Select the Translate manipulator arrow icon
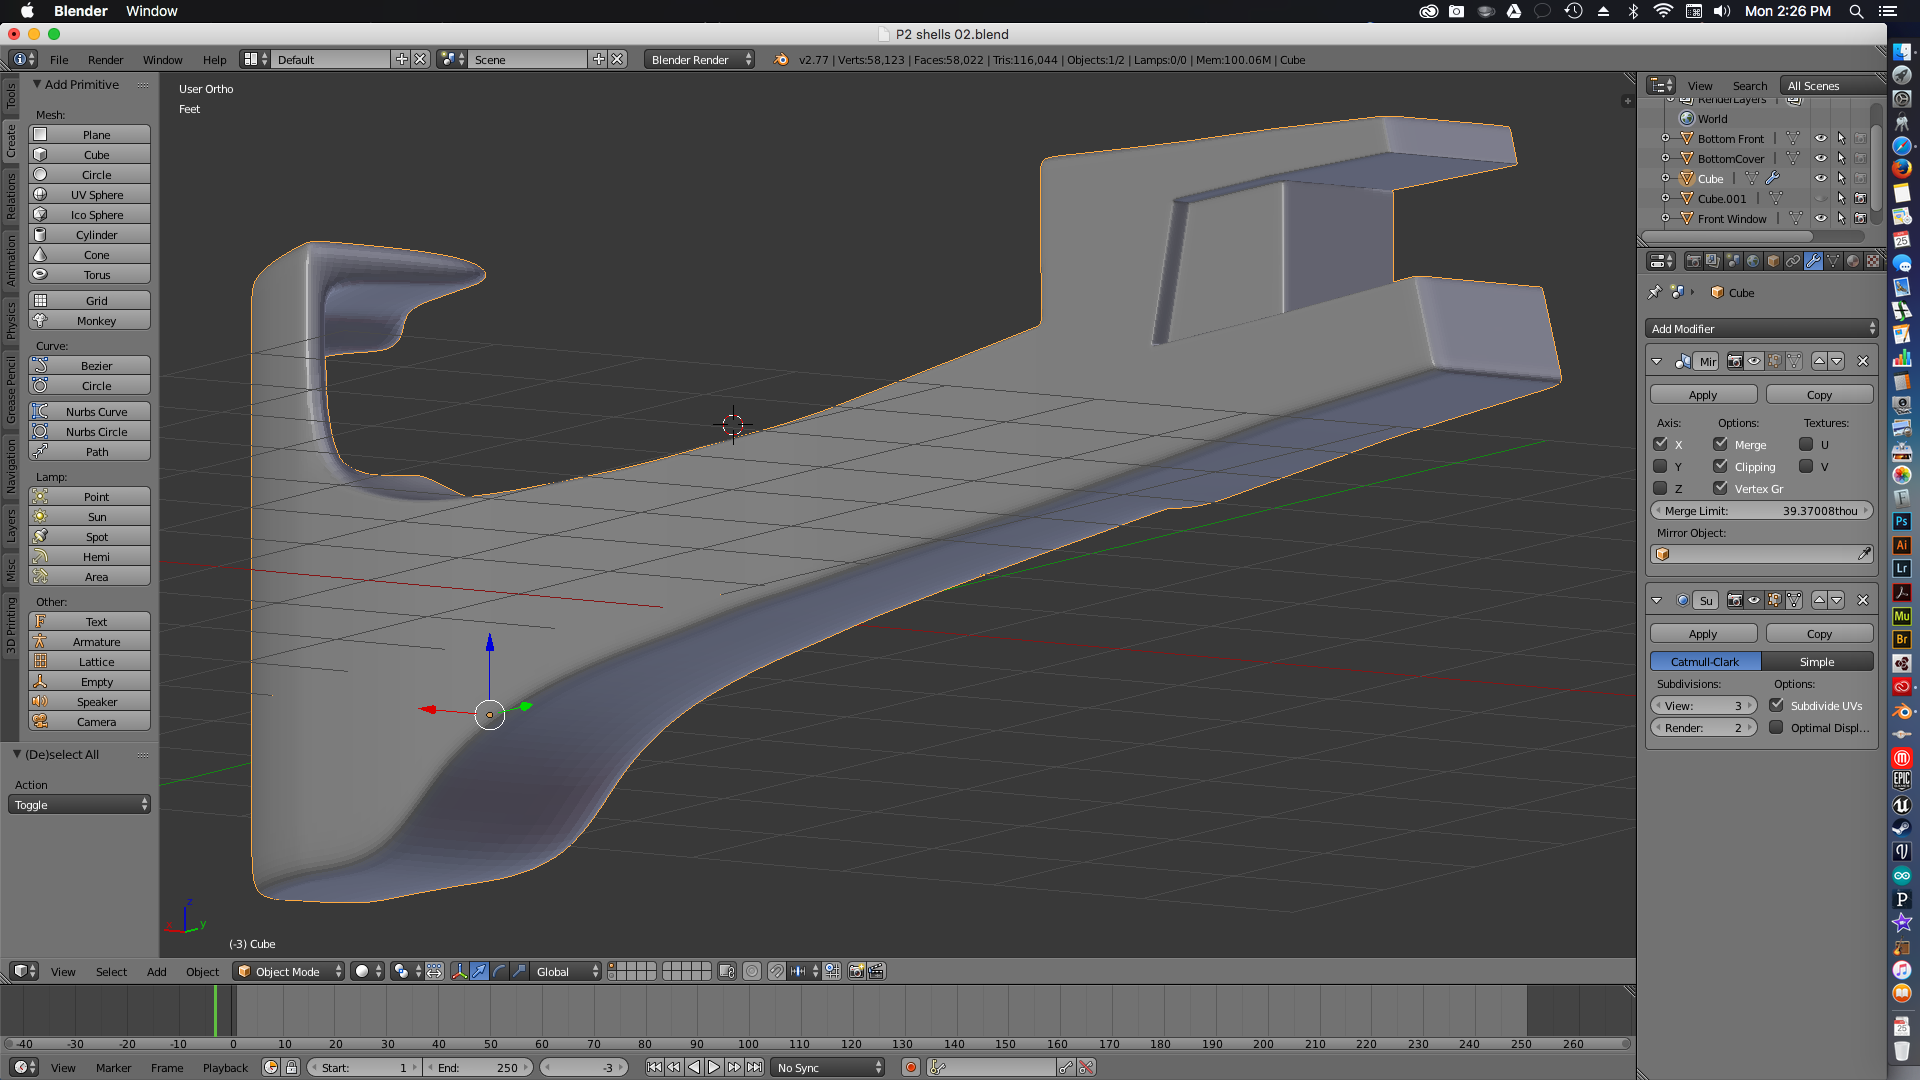 tap(479, 971)
